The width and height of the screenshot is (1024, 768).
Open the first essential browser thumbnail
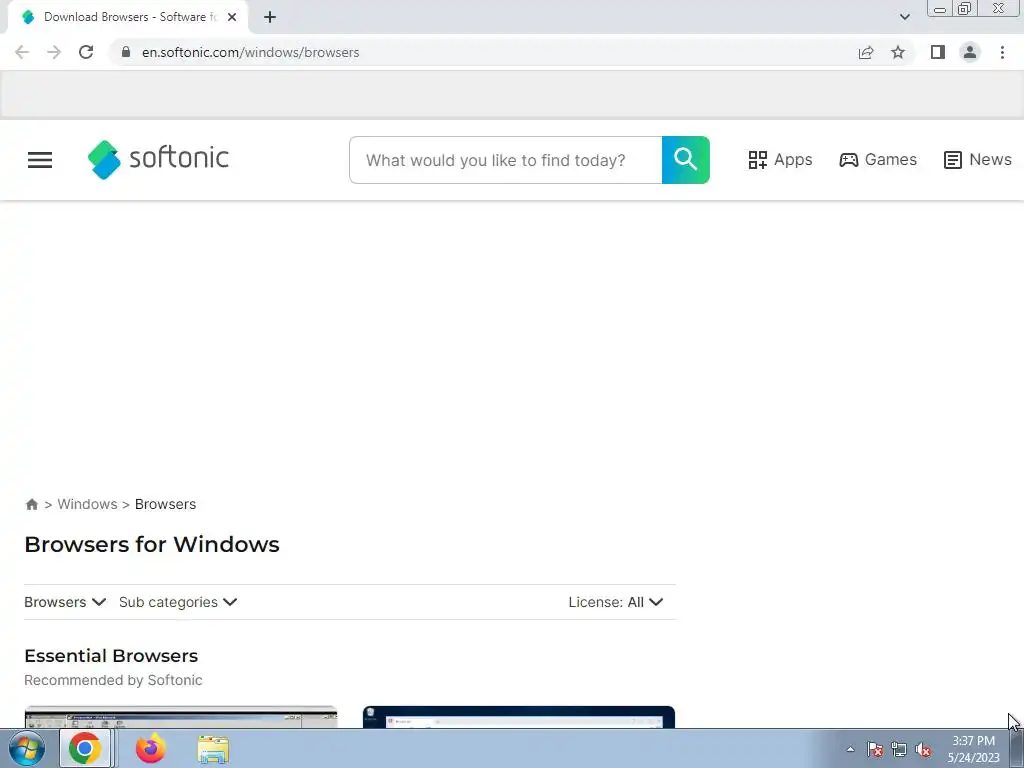point(181,717)
